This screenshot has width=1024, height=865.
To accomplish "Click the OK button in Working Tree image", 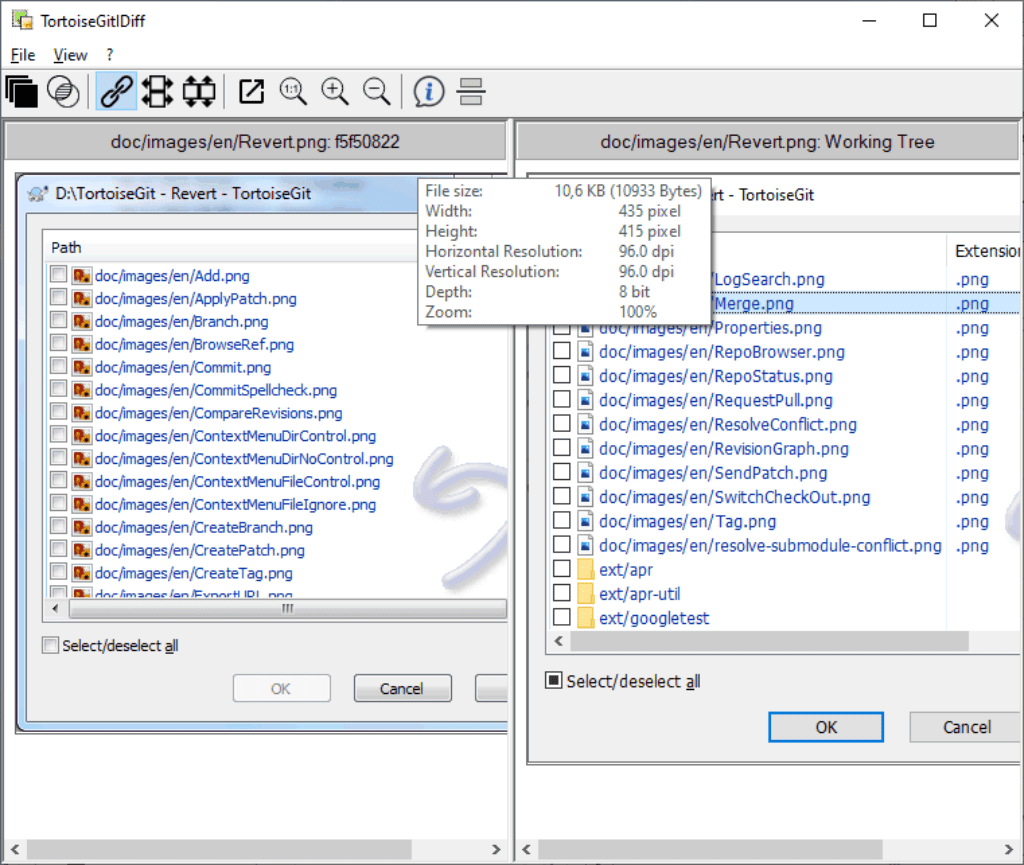I will pos(826,727).
